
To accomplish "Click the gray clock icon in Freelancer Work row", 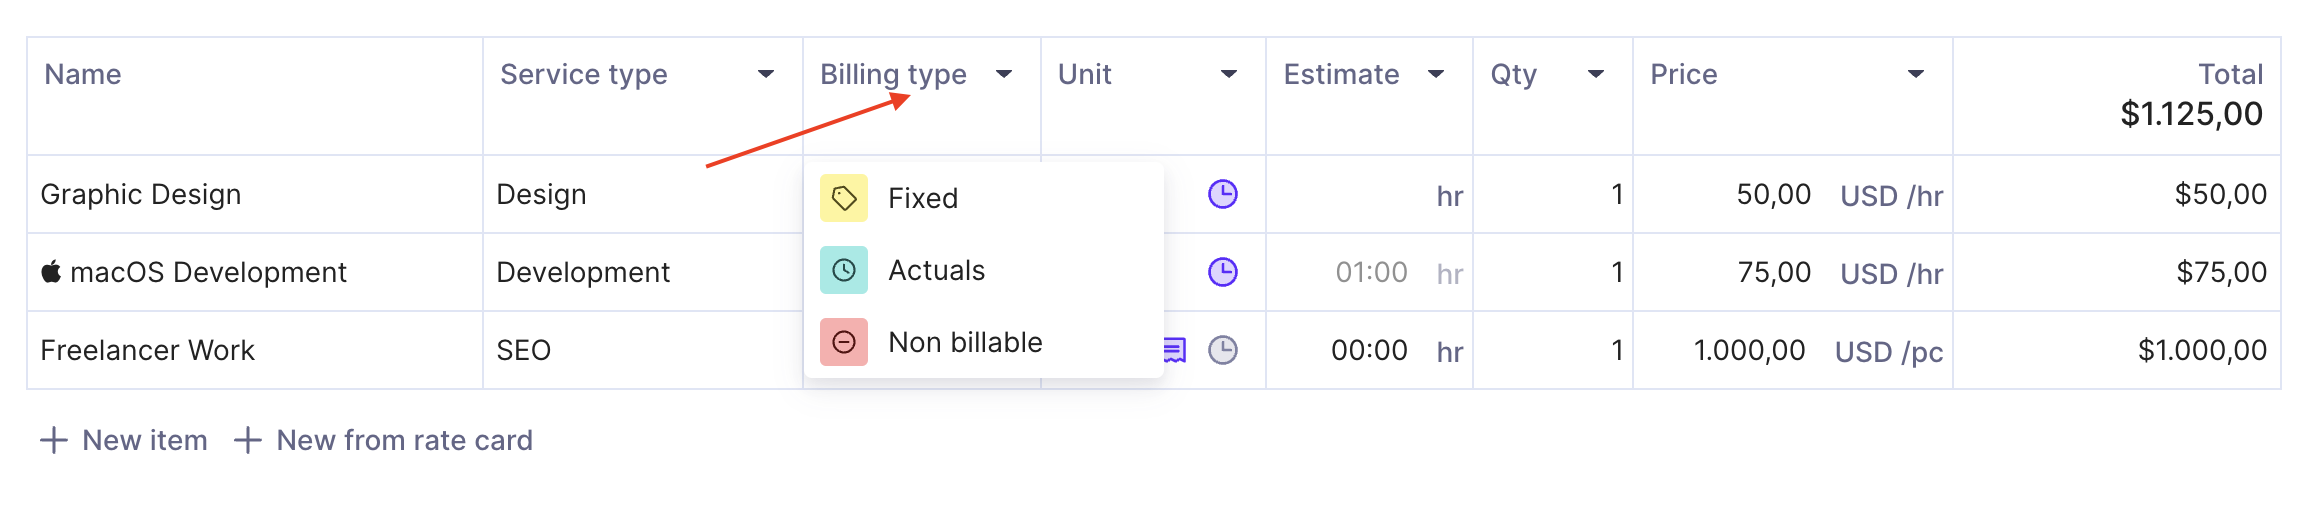I will point(1223,350).
